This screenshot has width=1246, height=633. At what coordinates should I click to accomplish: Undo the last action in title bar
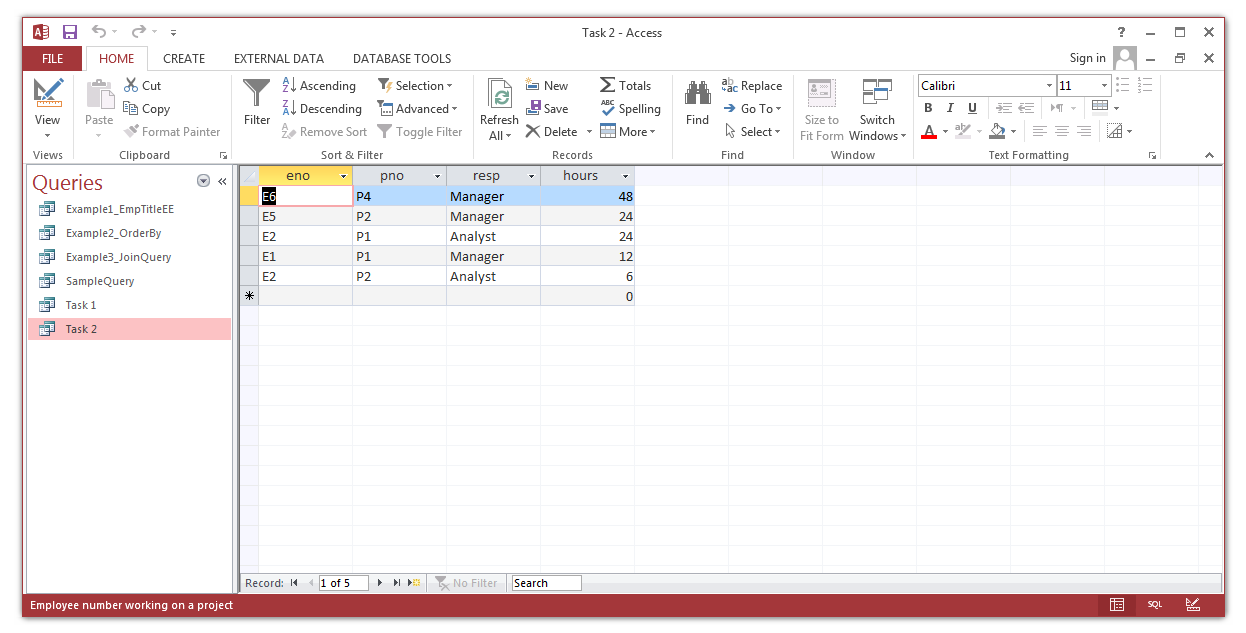pos(99,32)
